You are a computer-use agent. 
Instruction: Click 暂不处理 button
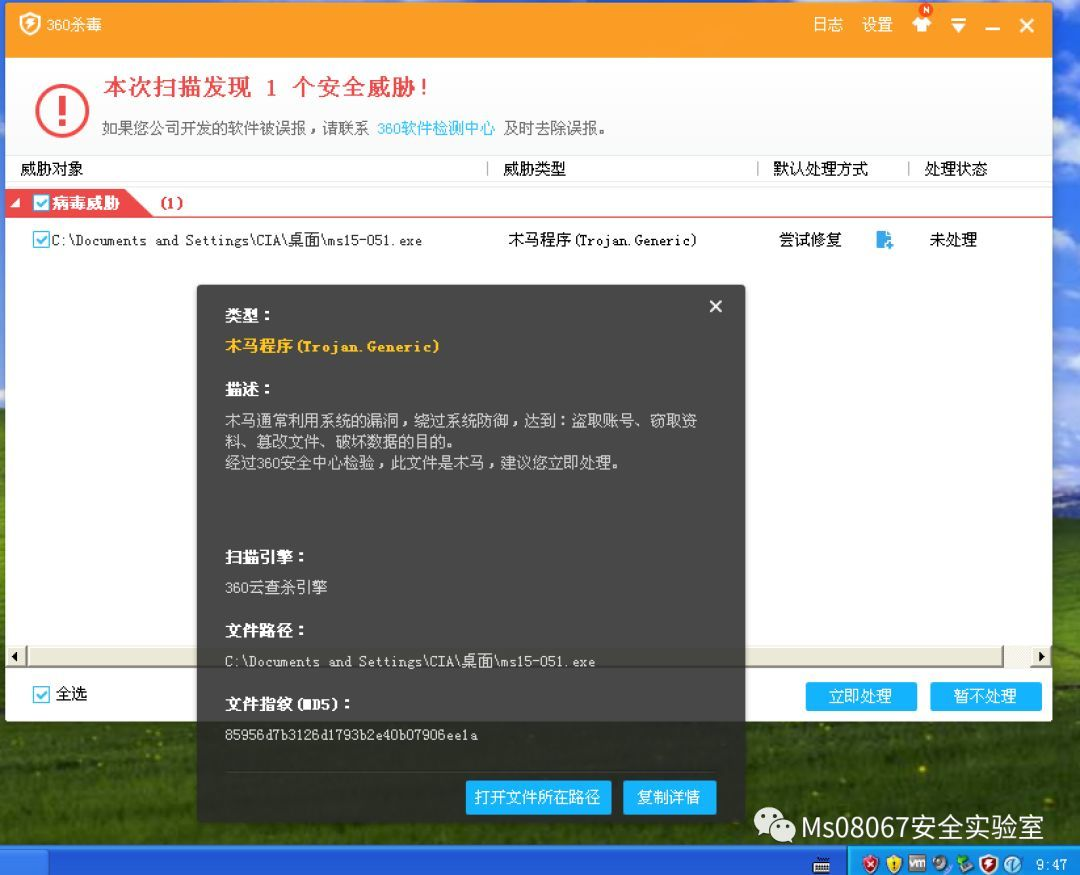pyautogui.click(x=985, y=696)
